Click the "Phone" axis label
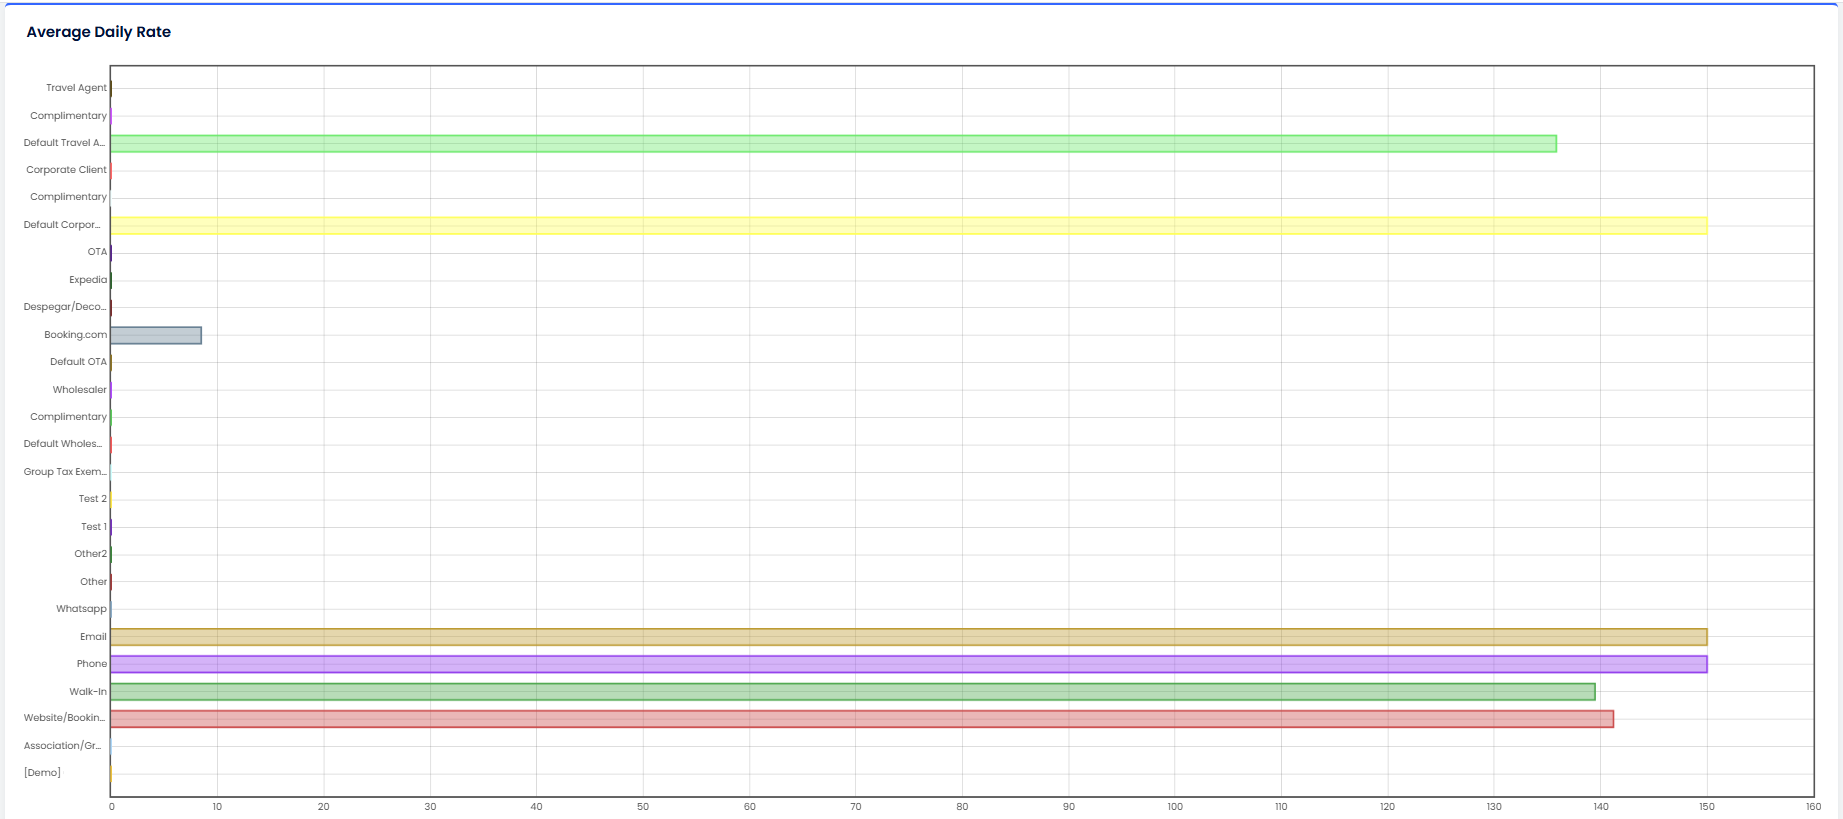Viewport: 1843px width, 819px height. [x=92, y=664]
